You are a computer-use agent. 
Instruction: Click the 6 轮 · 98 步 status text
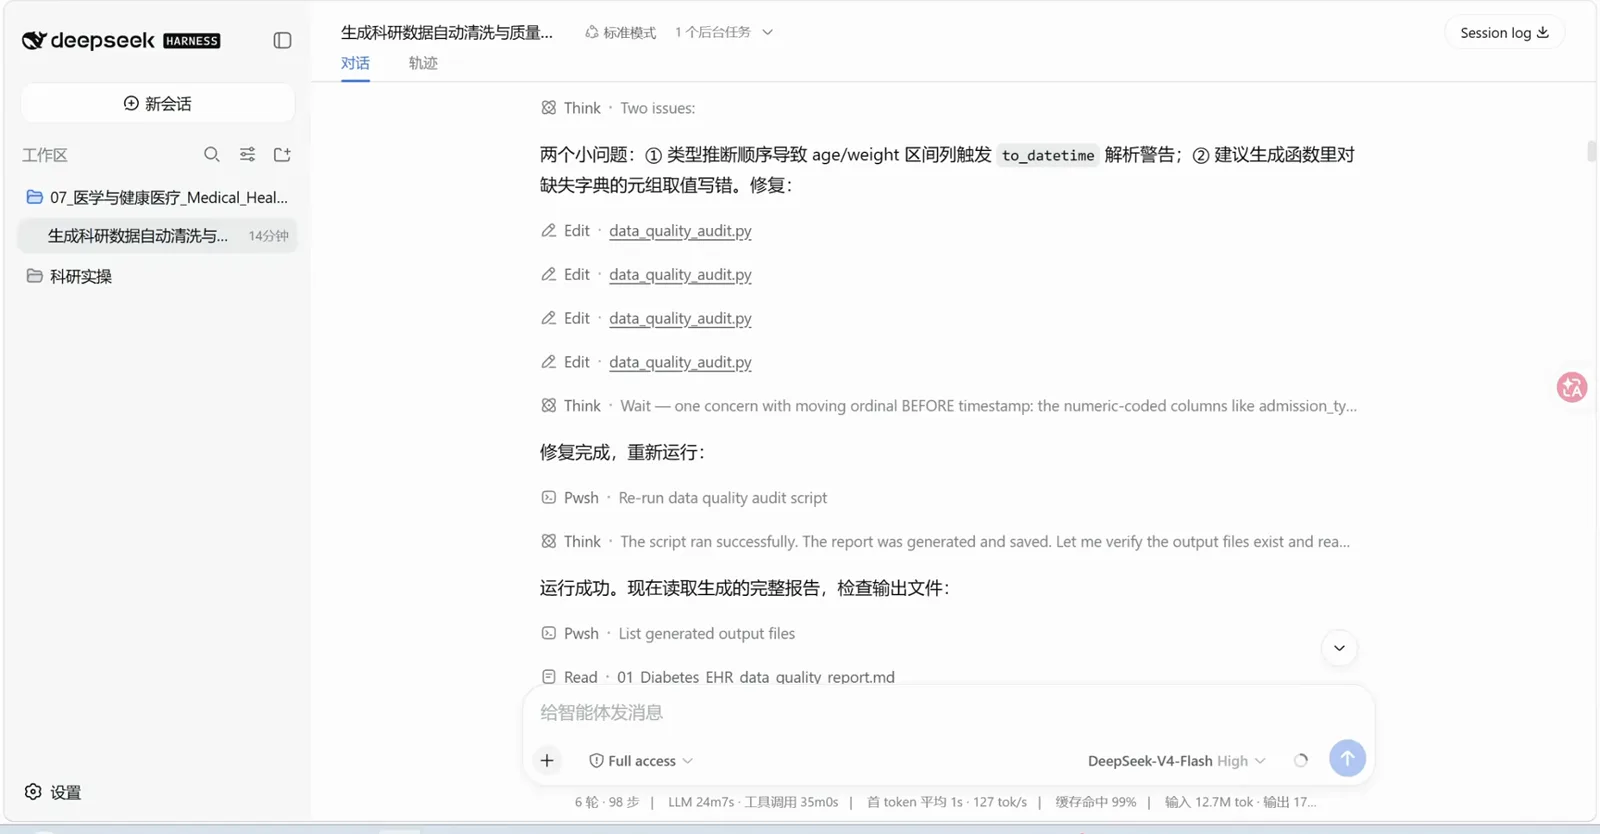[607, 802]
